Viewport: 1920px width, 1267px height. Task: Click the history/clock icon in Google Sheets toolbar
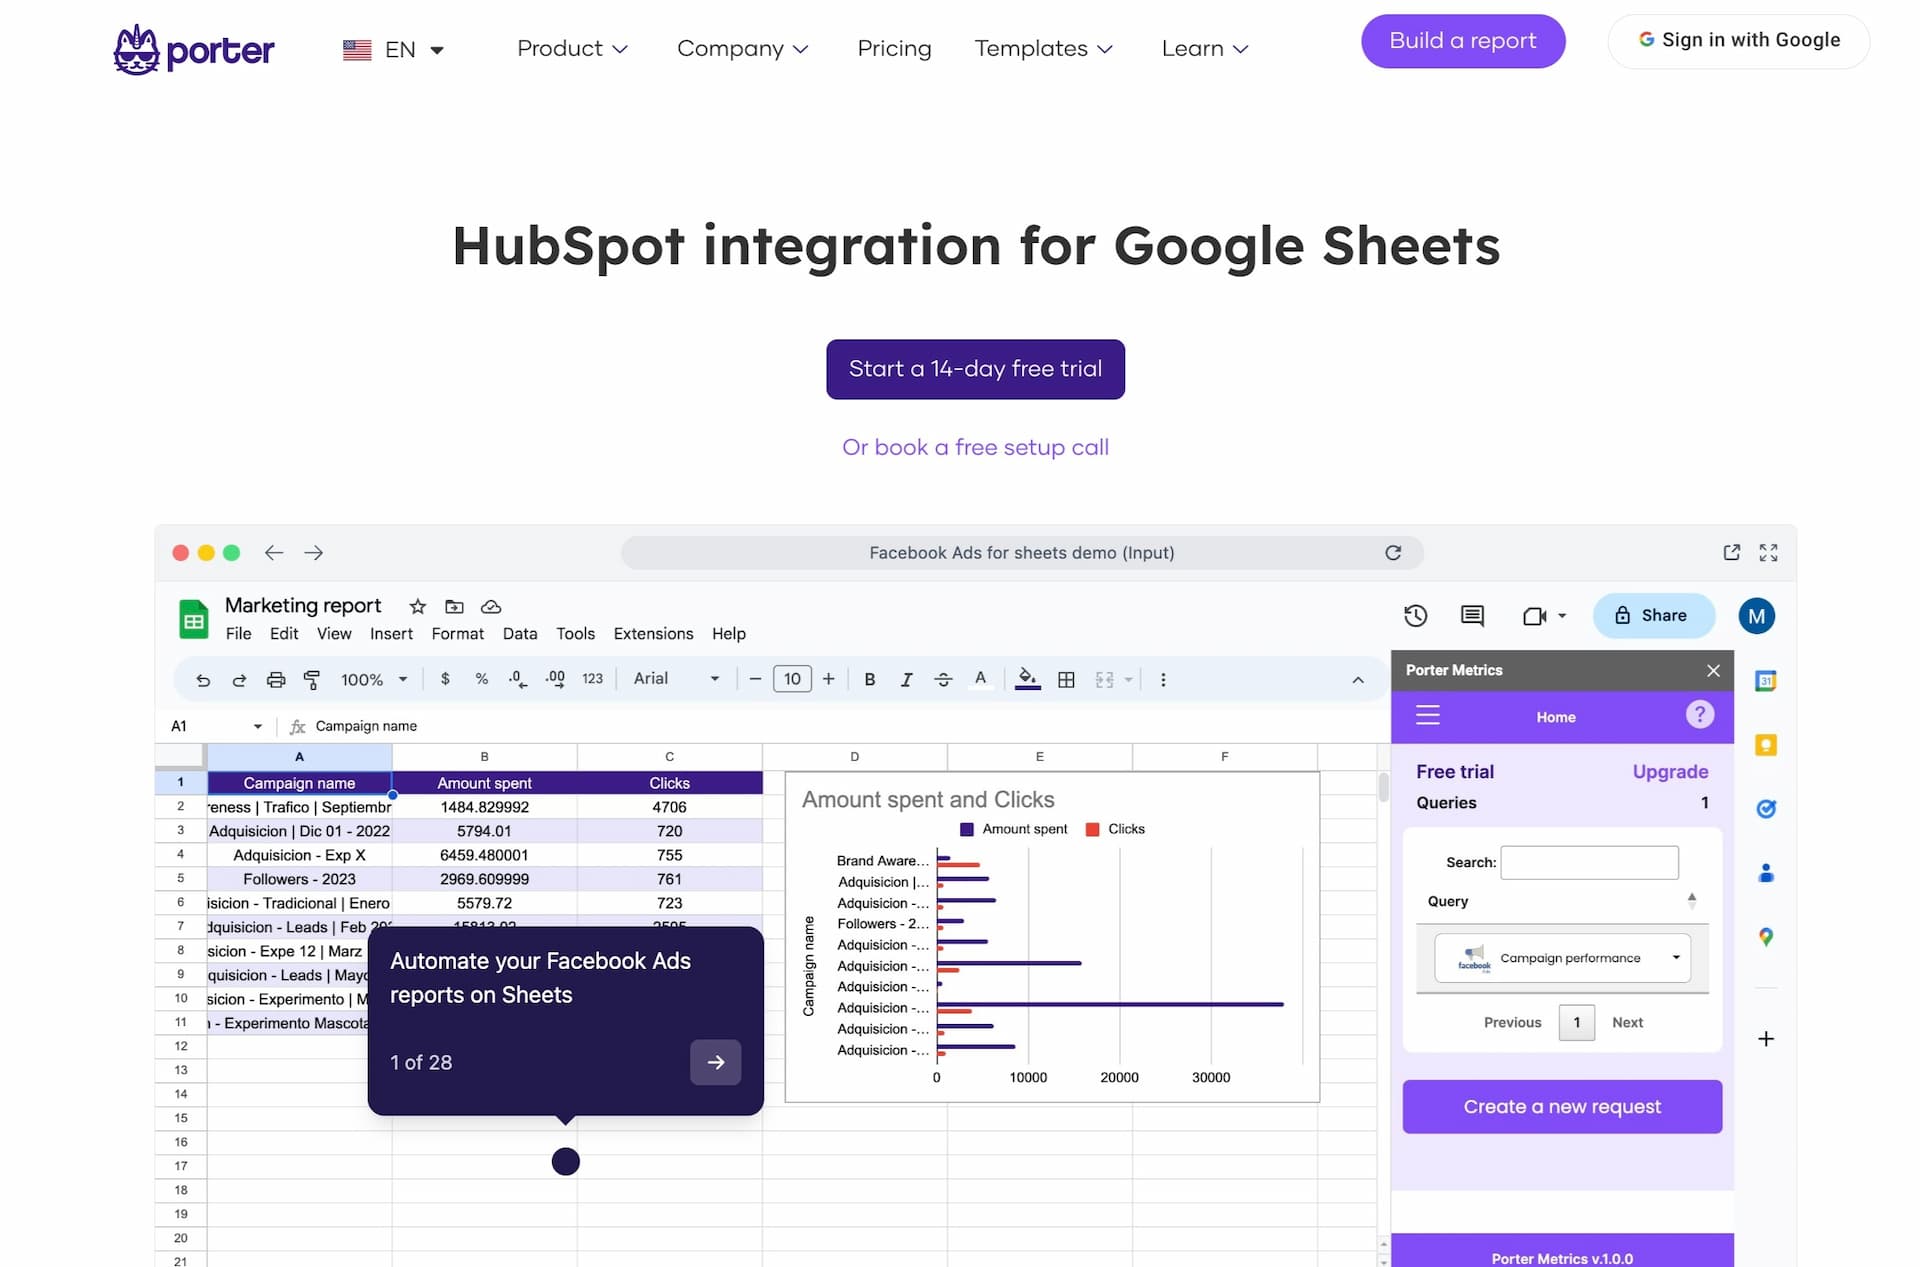[x=1414, y=615]
